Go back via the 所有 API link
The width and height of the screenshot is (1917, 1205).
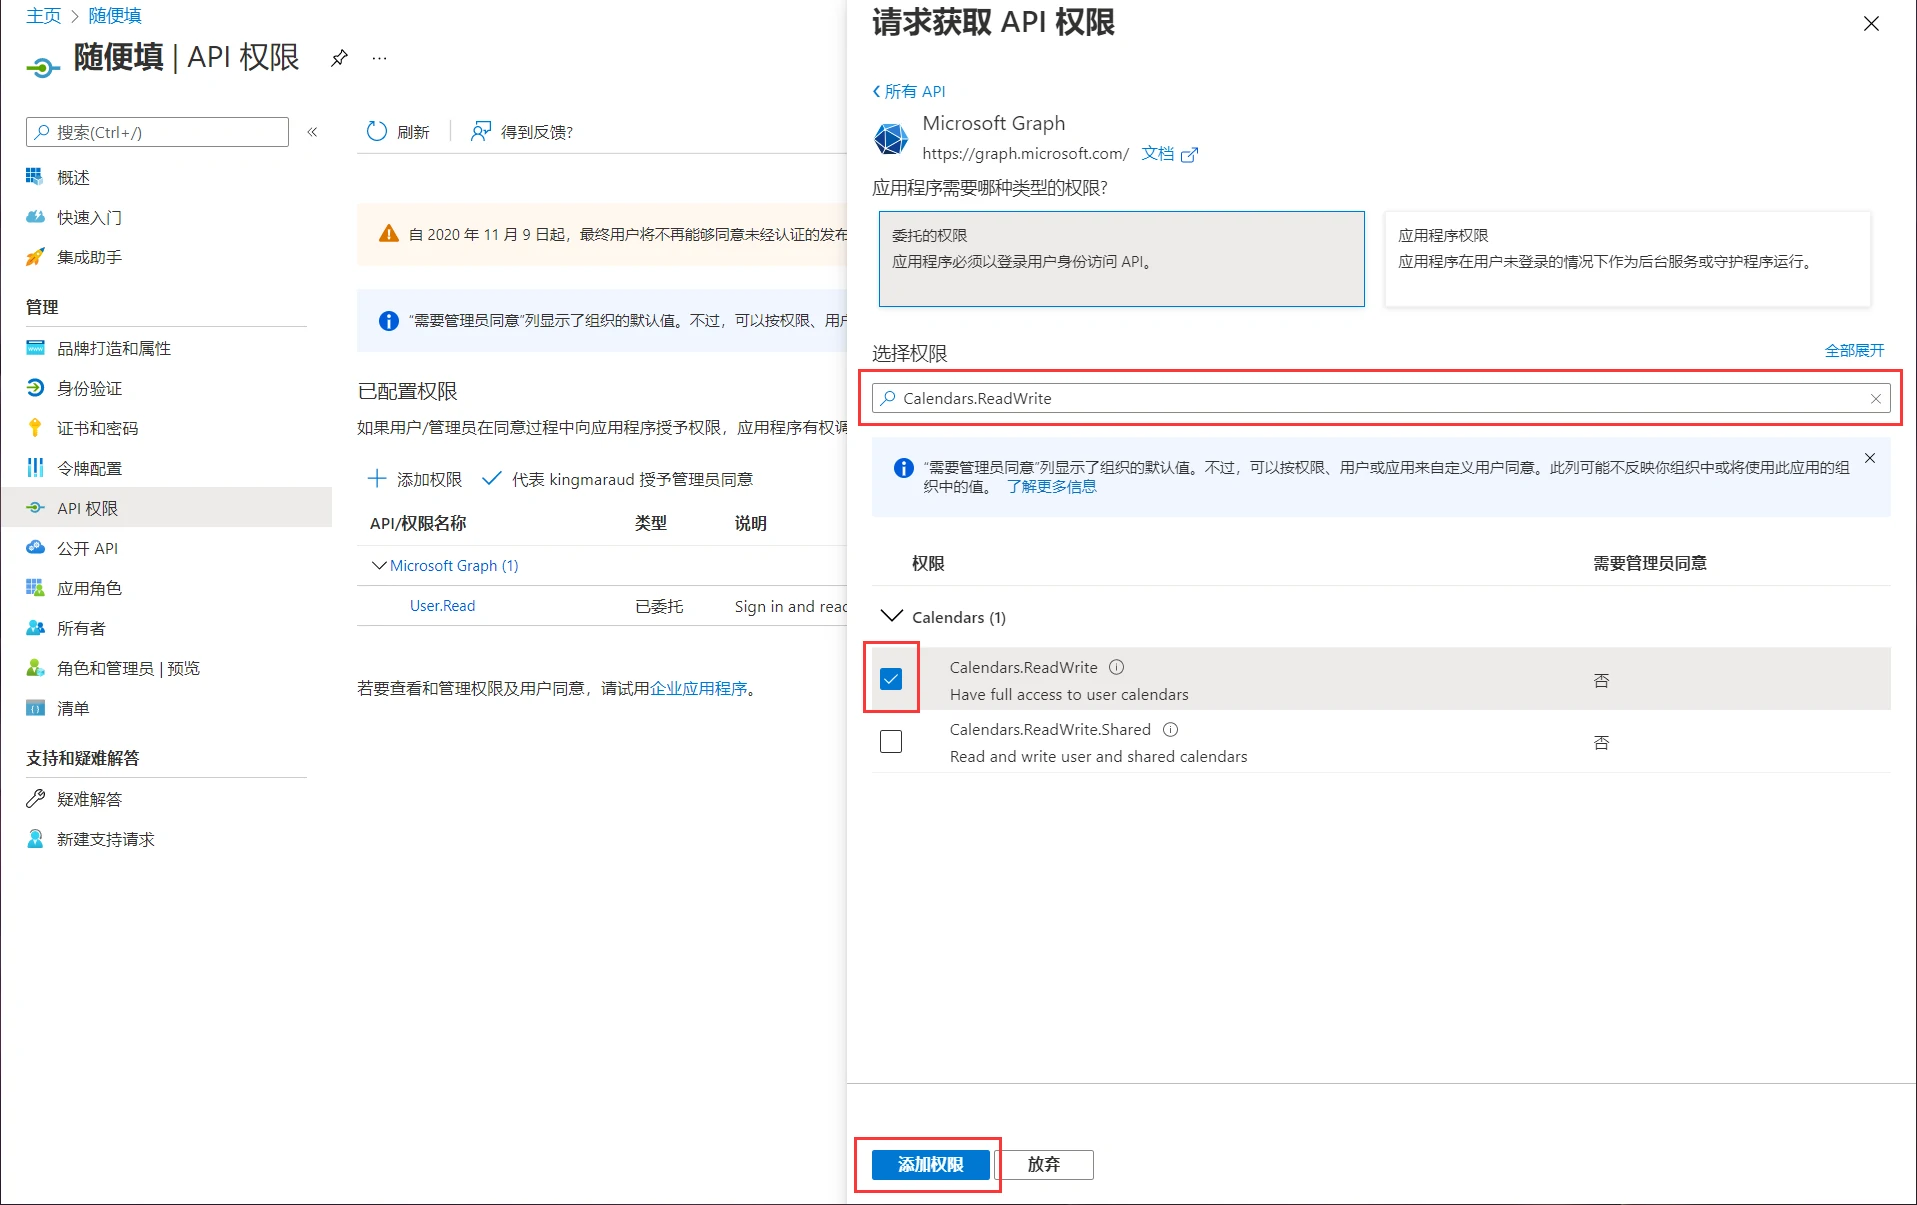(x=909, y=92)
